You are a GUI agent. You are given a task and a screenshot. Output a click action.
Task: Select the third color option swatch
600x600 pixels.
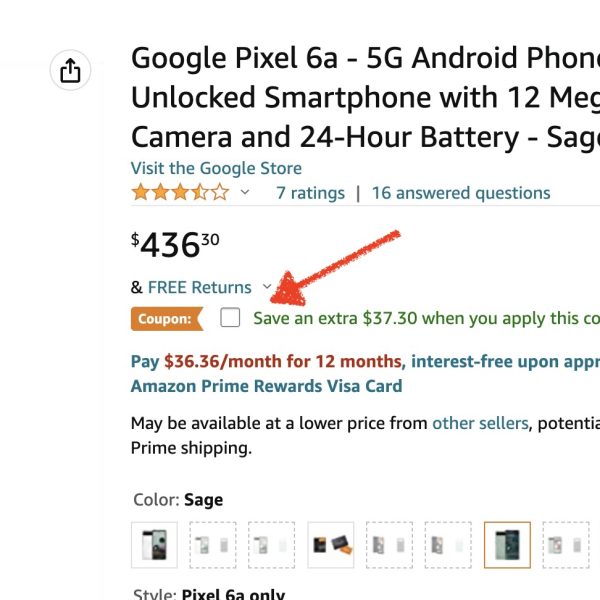(x=271, y=545)
